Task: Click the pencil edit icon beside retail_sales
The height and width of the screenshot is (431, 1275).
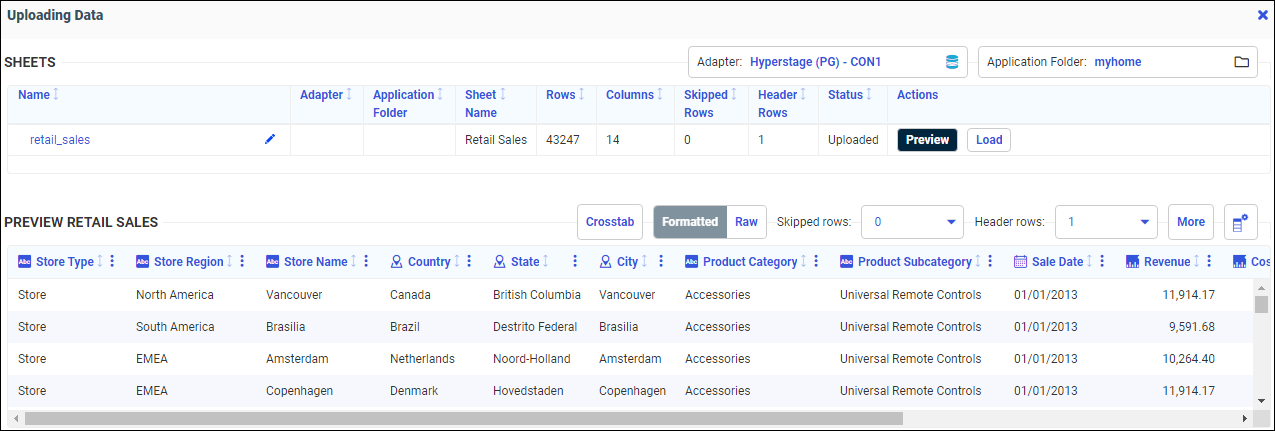Action: (269, 140)
